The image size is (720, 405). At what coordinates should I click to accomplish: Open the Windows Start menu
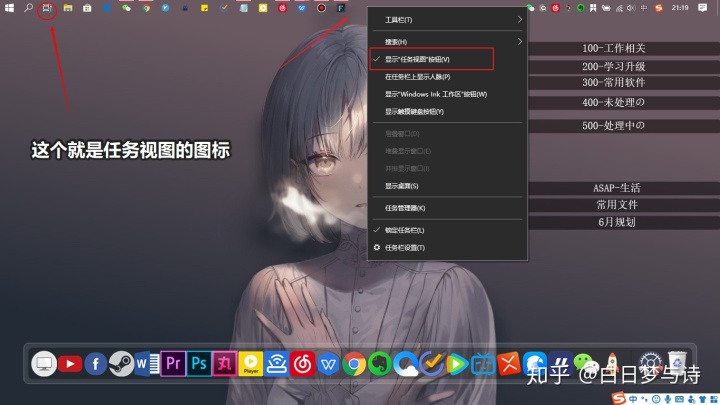(9, 8)
